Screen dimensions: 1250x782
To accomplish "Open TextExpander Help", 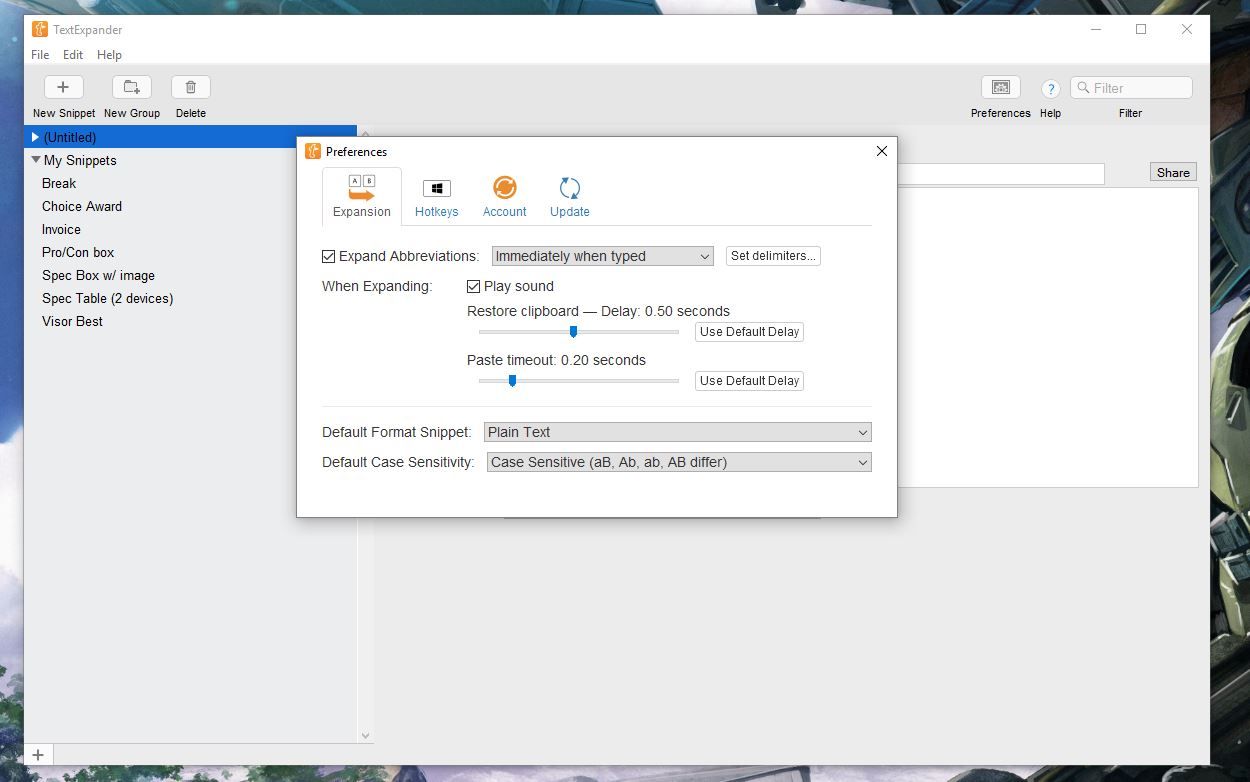I will (1051, 95).
